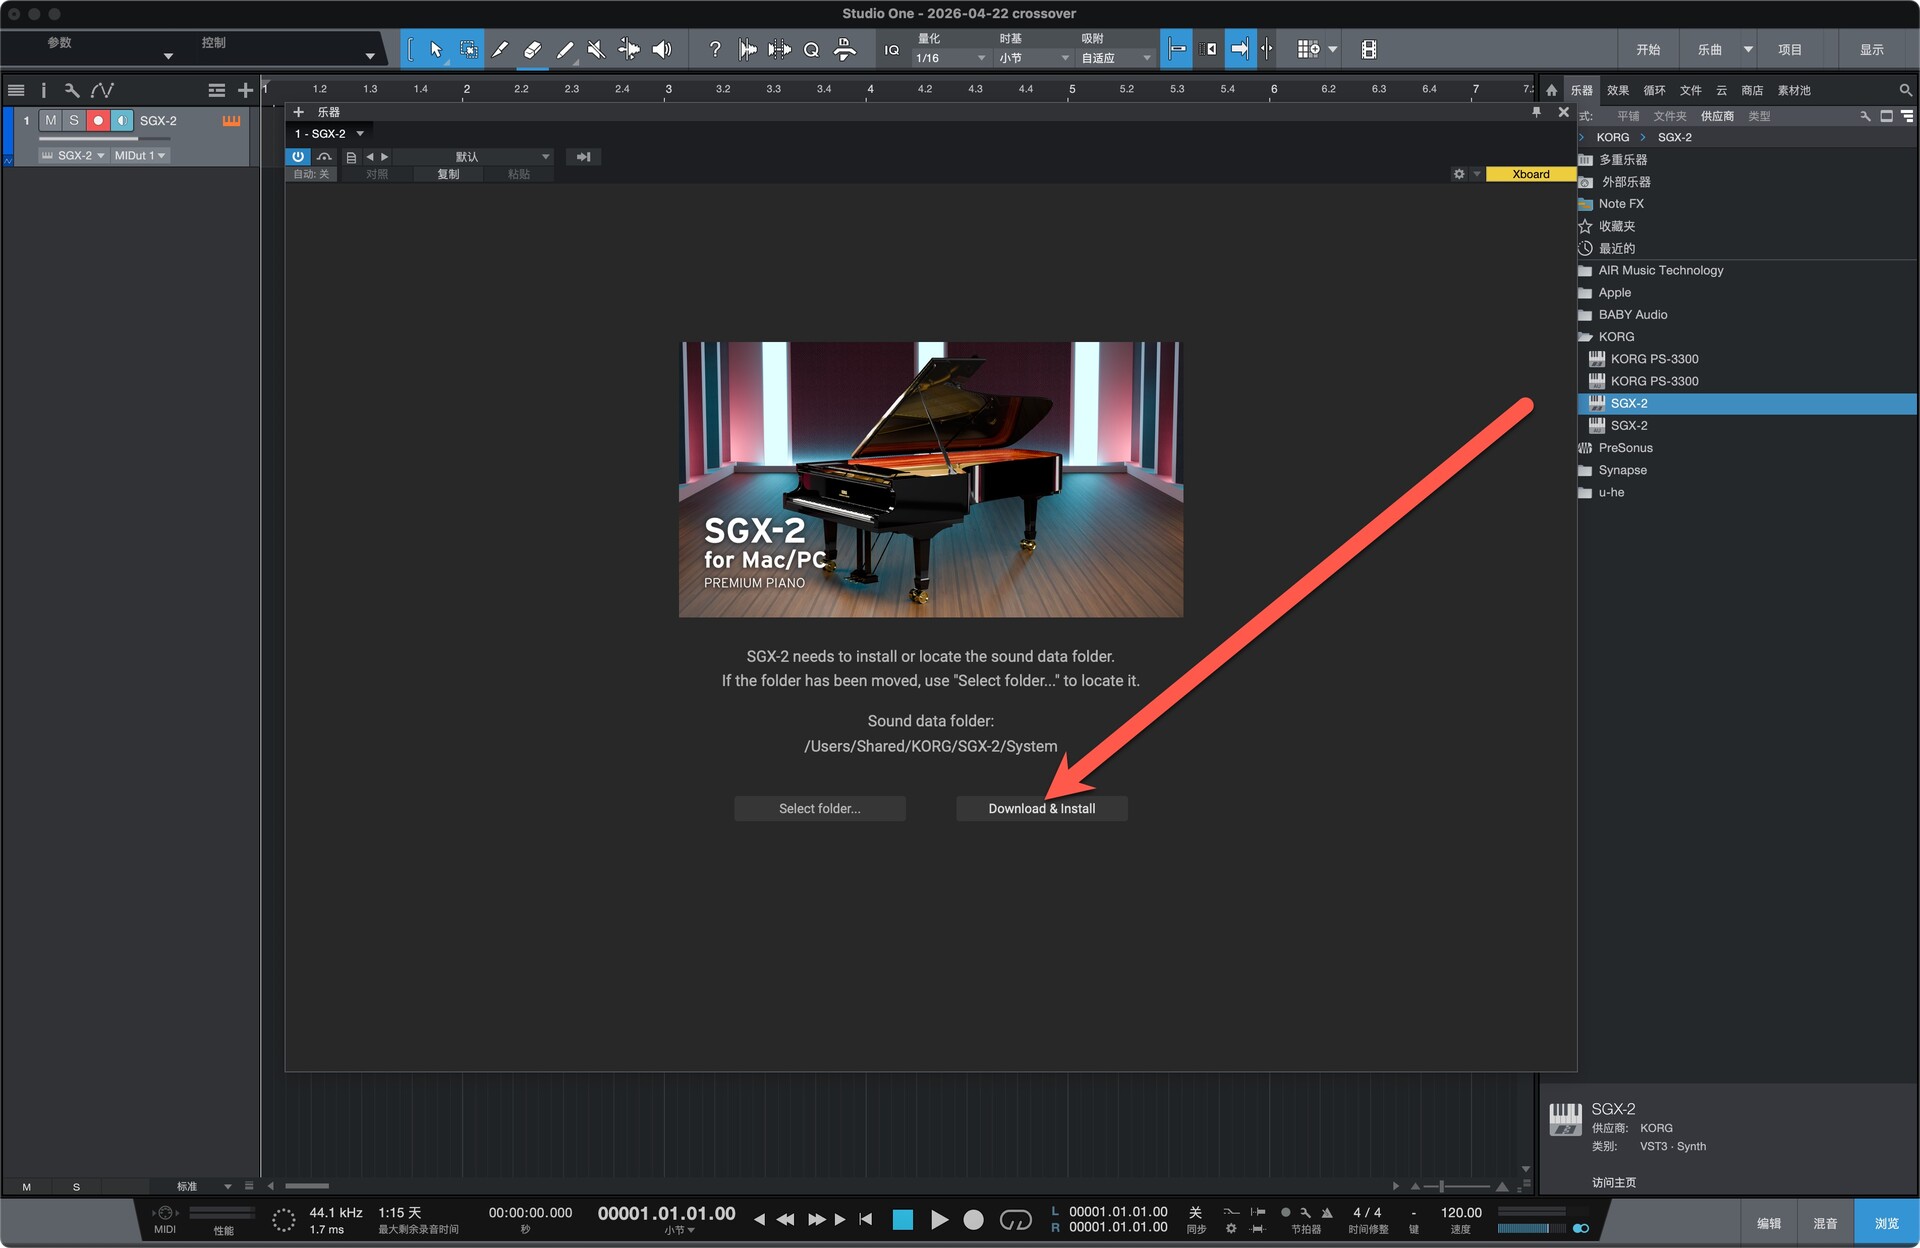
Task: Open the timebase 小节 dropdown
Action: [1033, 58]
